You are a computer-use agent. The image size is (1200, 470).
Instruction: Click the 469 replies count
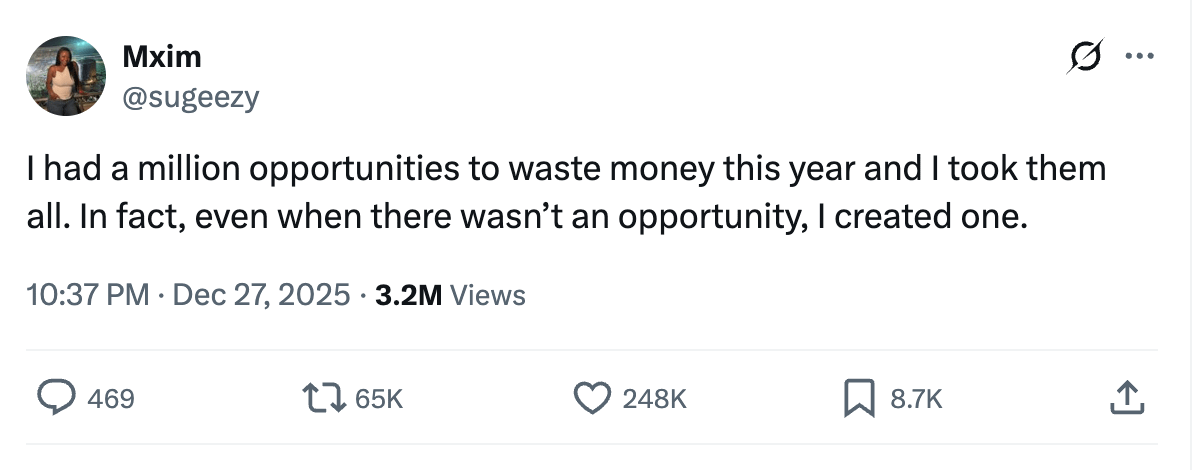pyautogui.click(x=111, y=400)
